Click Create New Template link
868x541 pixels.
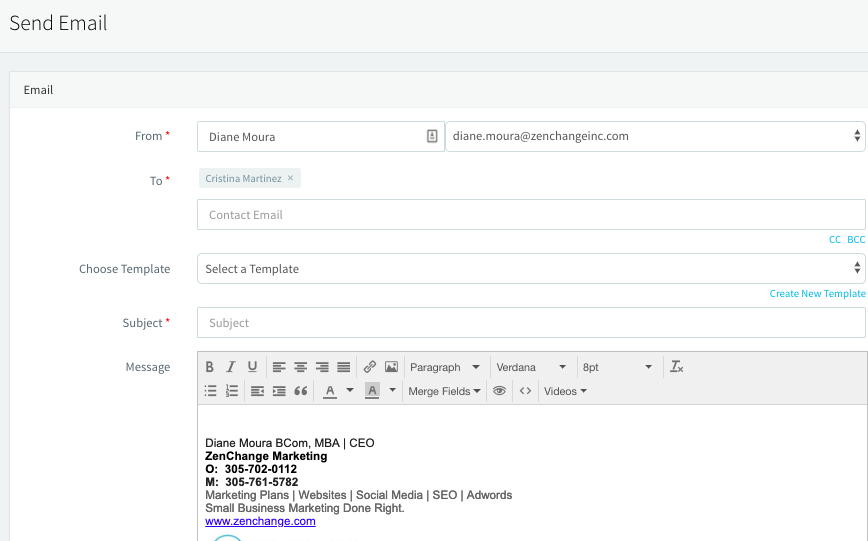818,293
